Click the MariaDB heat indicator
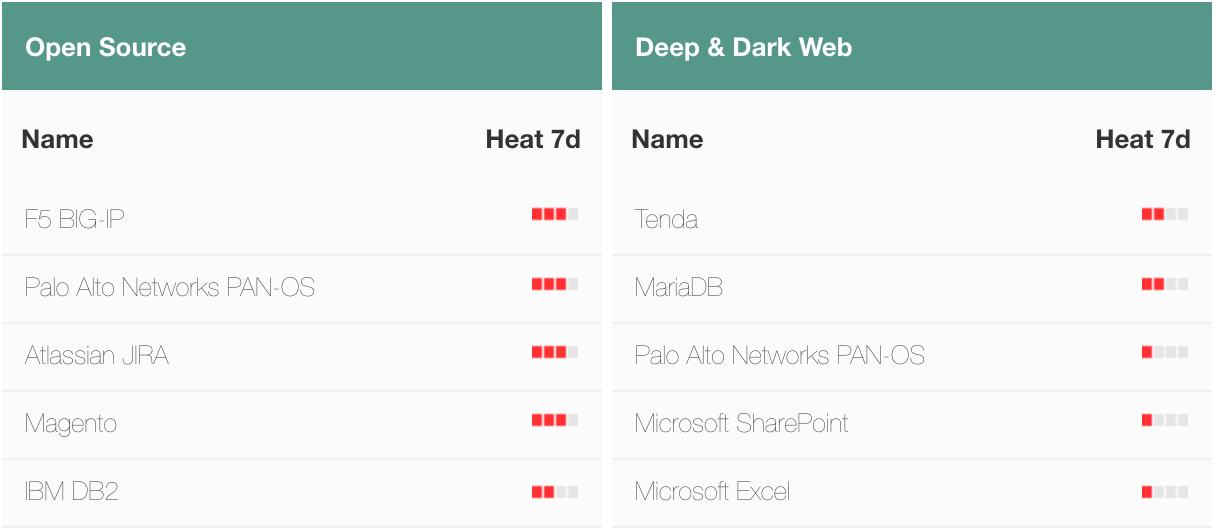Viewport: 1216px width, 532px height. tap(1165, 284)
